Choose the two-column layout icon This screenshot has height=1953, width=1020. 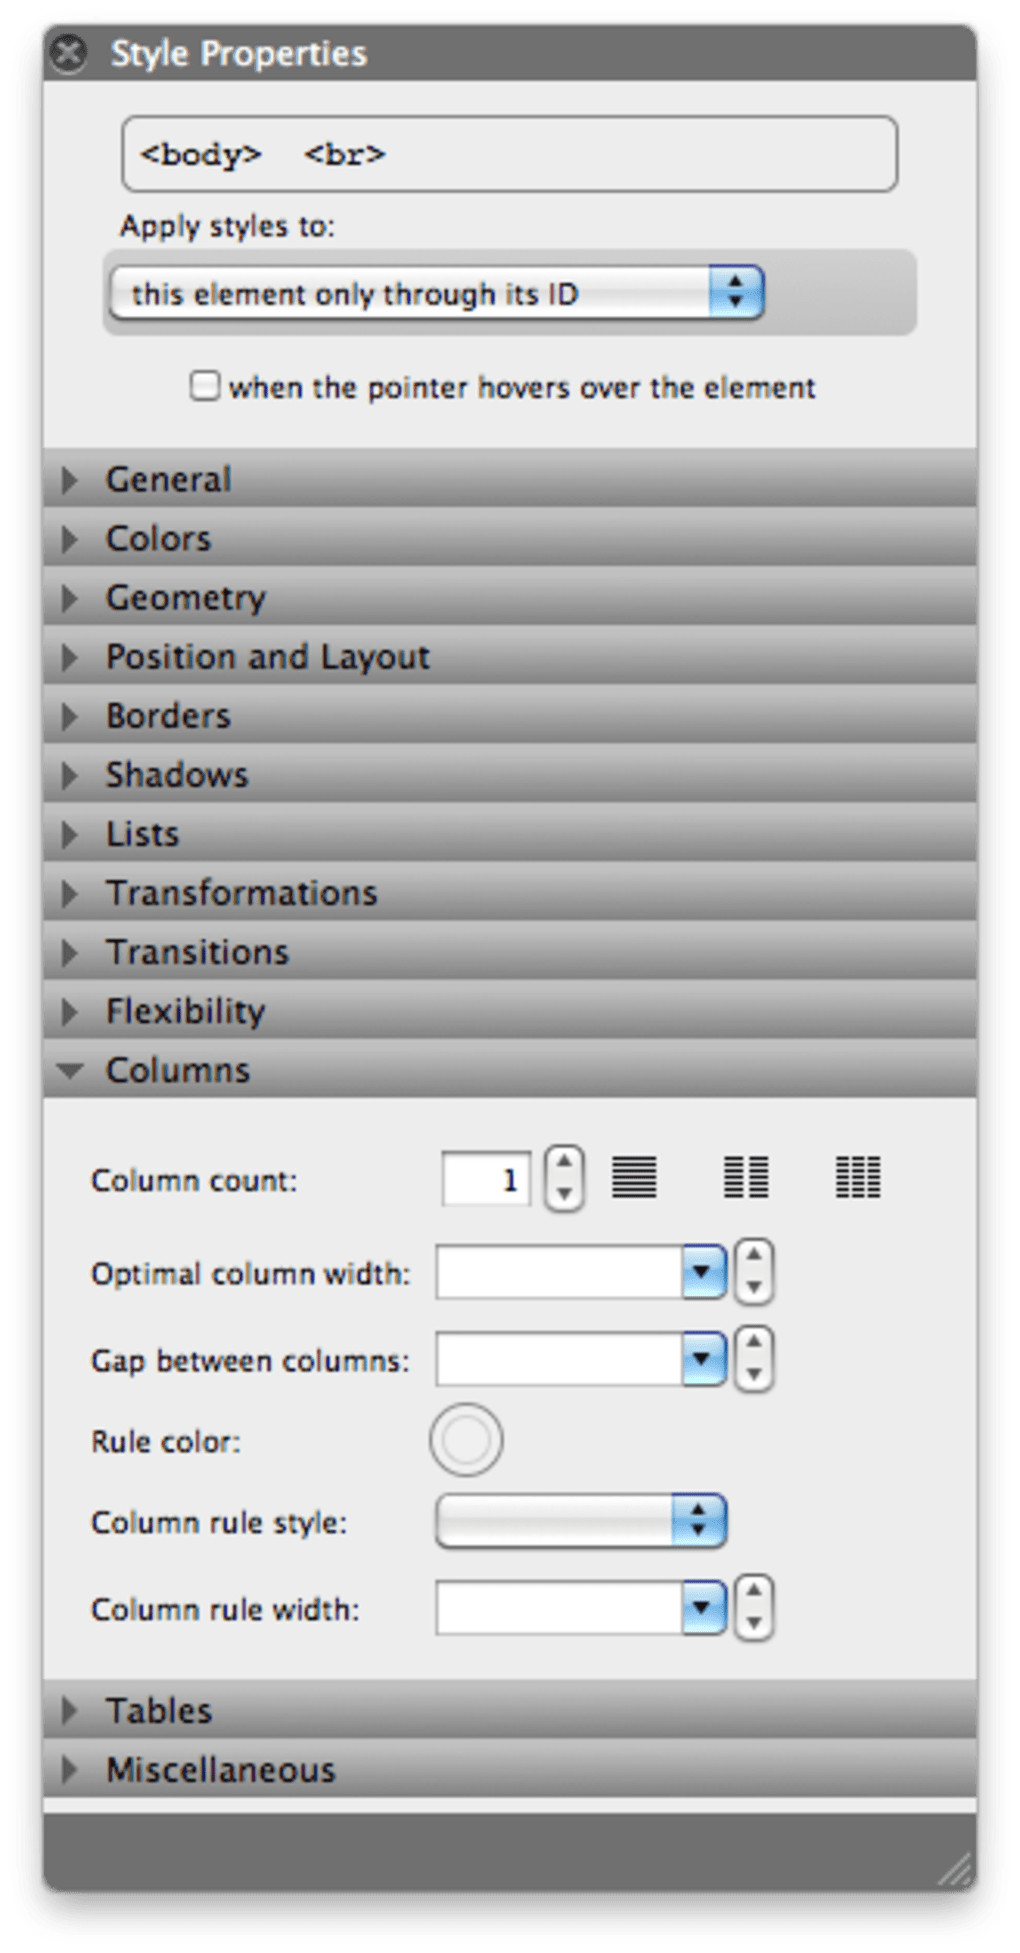(x=746, y=1177)
